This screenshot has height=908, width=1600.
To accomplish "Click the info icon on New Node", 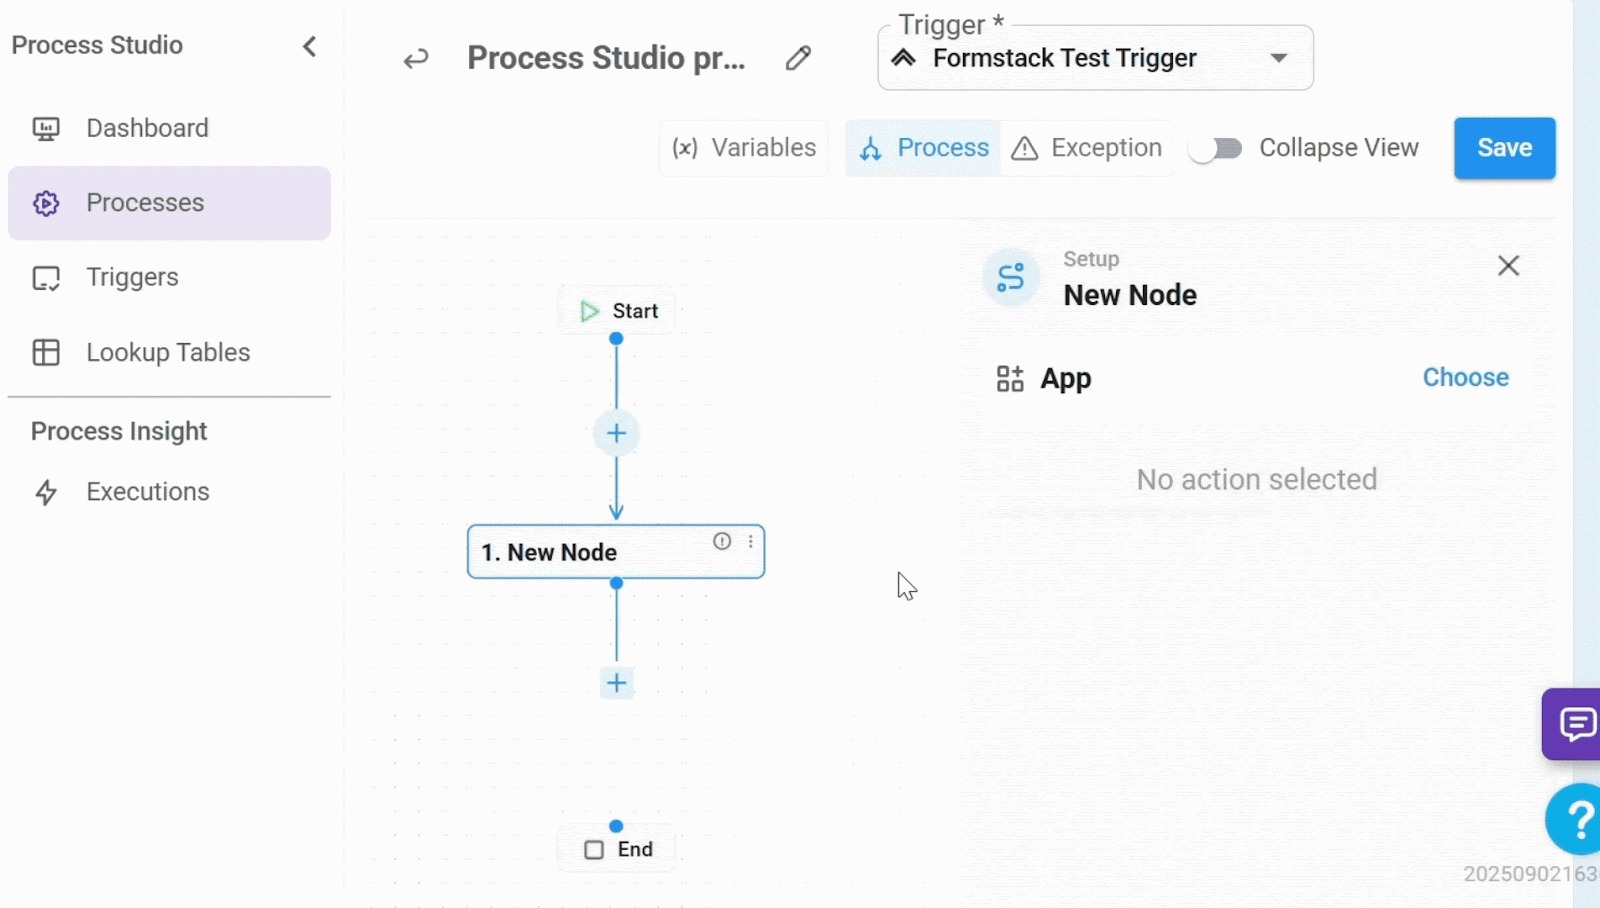I will 722,541.
